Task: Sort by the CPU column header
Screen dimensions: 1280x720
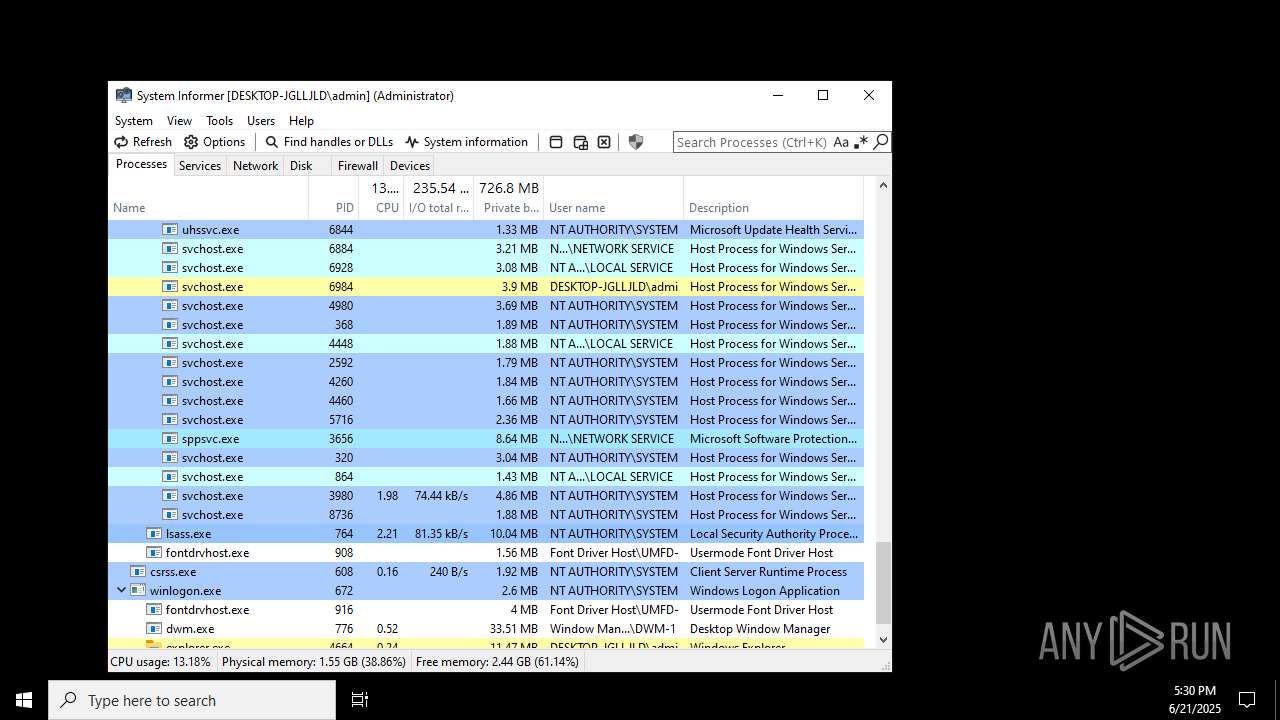Action: click(x=381, y=198)
